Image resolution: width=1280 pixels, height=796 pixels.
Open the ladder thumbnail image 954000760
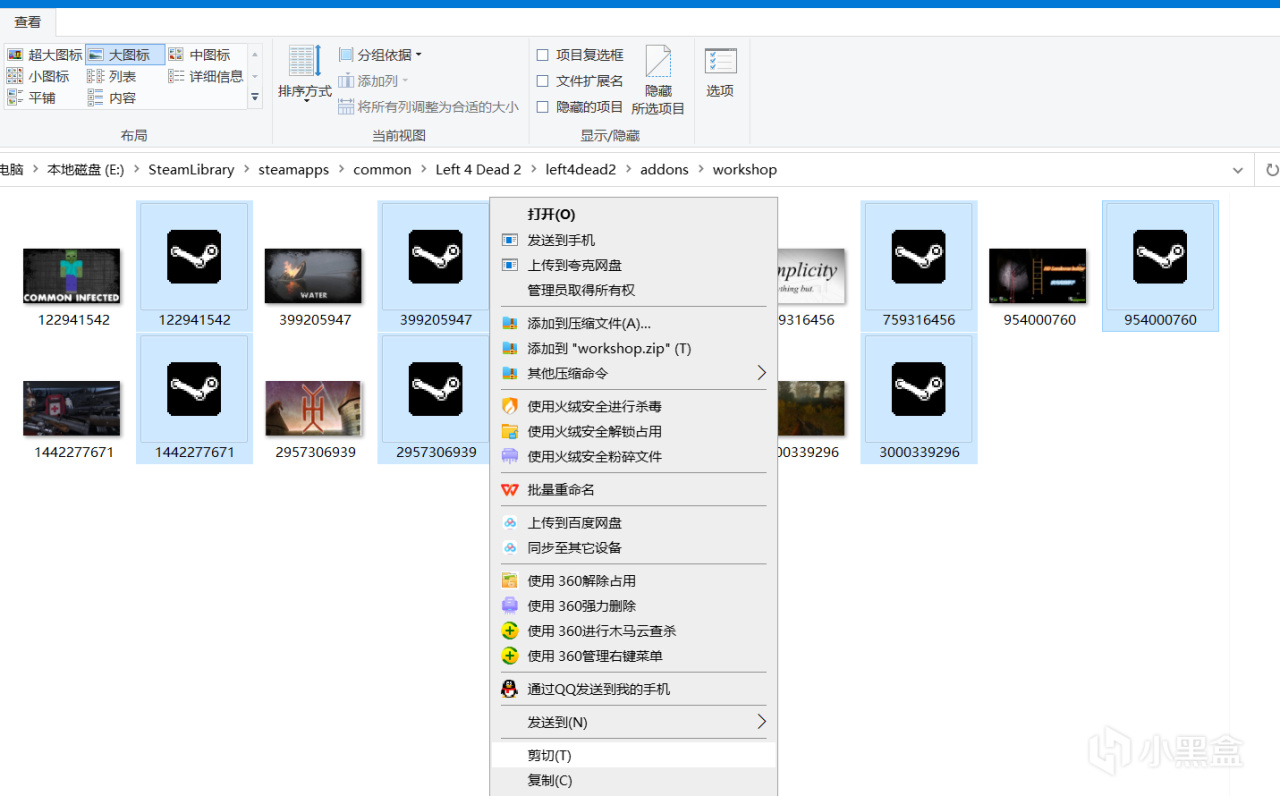coord(1038,276)
